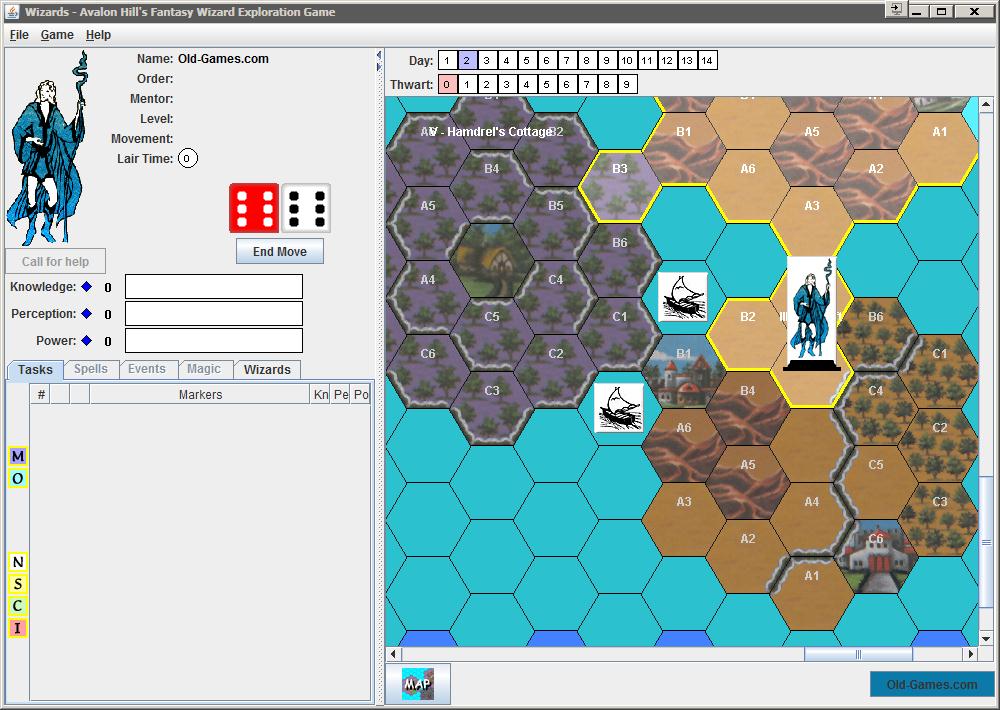
Task: Click the Lair Time counter circle
Action: pos(188,158)
